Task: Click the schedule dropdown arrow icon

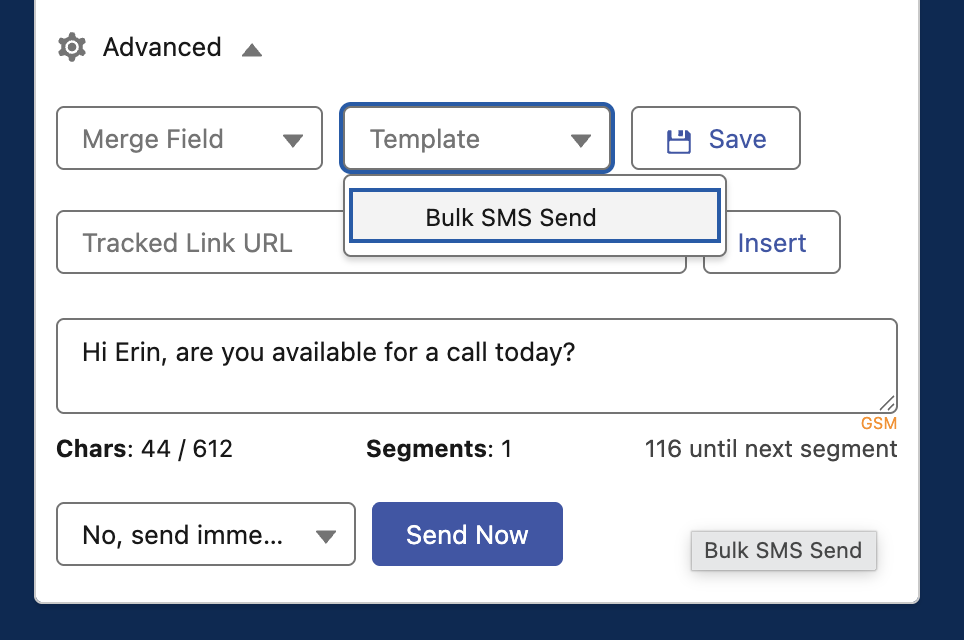Action: click(x=326, y=536)
